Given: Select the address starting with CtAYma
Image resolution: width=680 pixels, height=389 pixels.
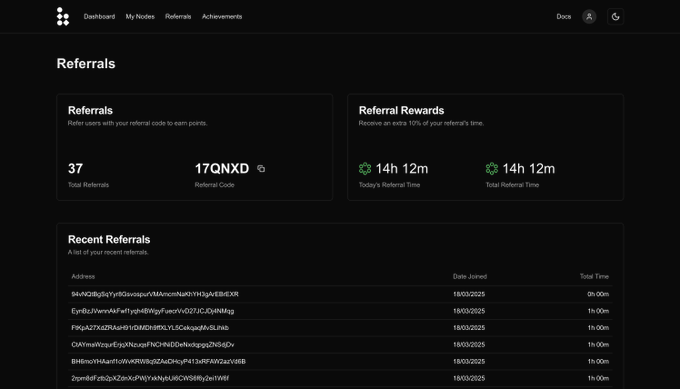Looking at the screenshot, I should coord(153,345).
